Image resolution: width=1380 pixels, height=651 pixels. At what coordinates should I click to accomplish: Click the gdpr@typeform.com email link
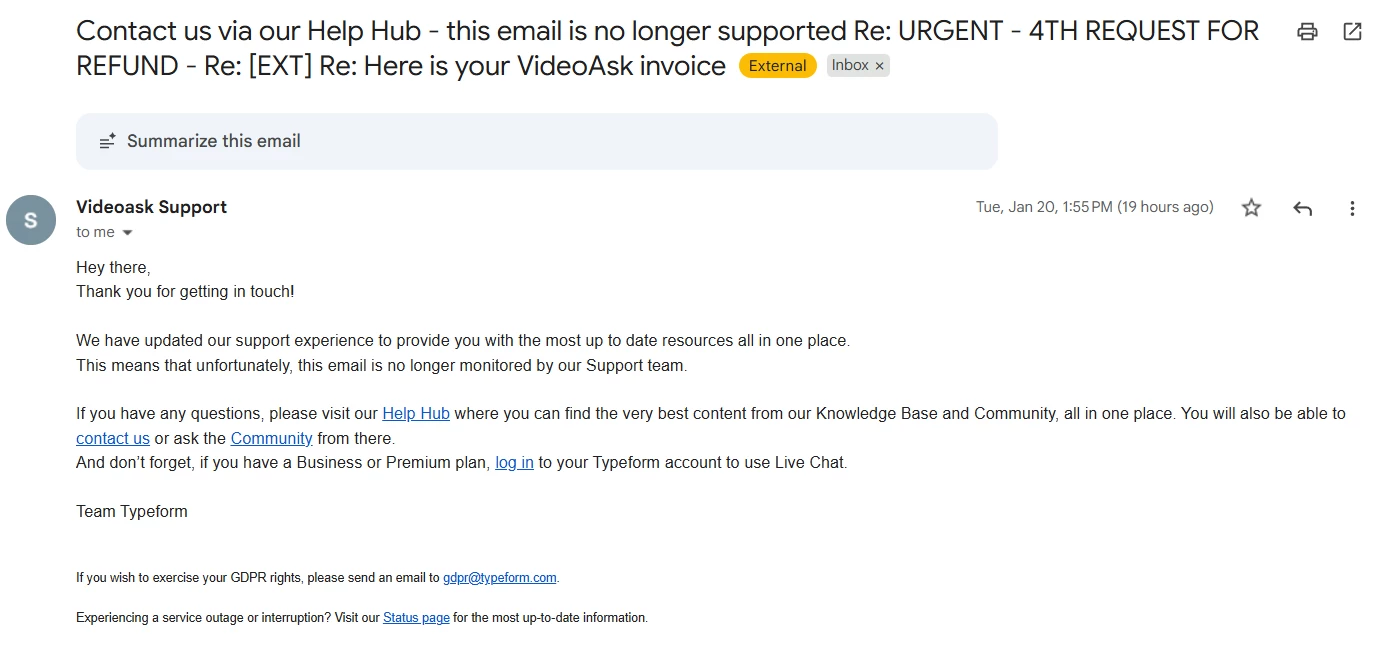pos(499,577)
